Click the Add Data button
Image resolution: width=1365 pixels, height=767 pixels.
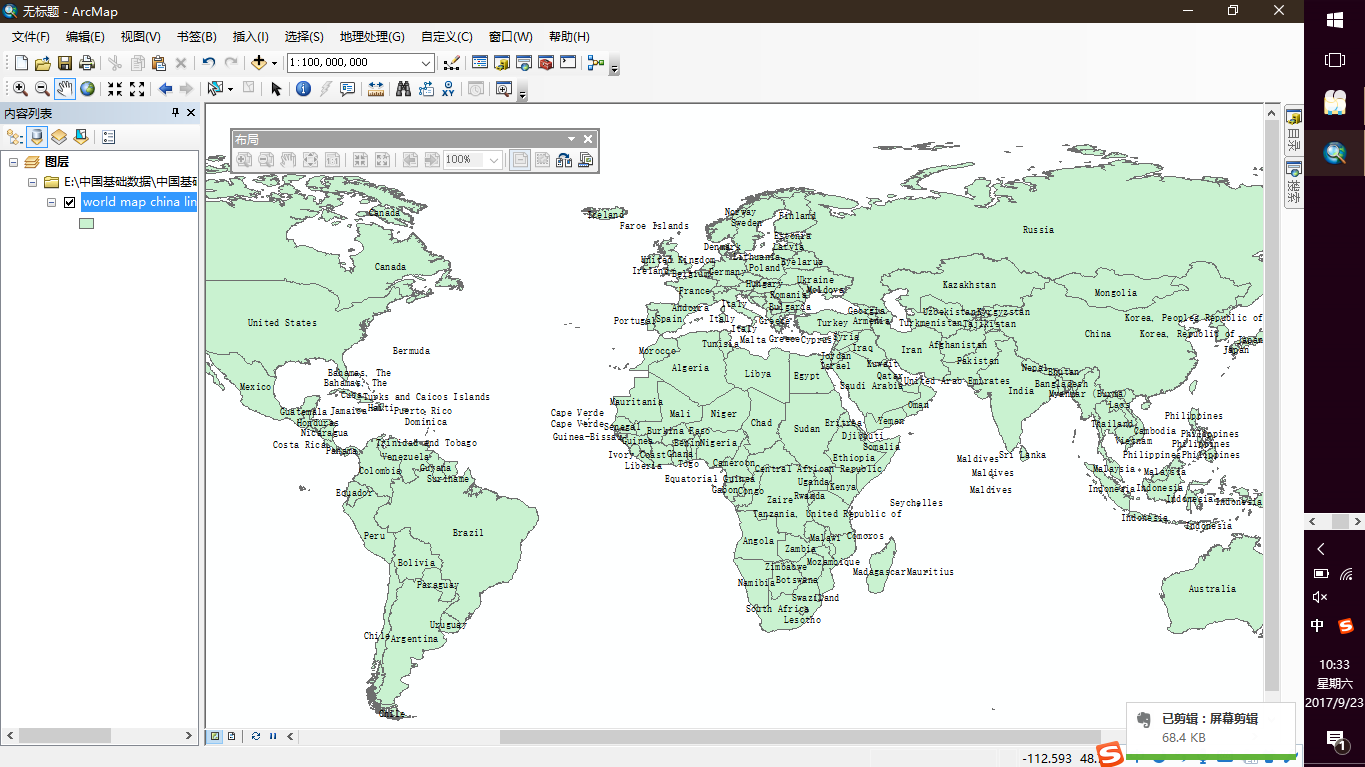pos(258,63)
